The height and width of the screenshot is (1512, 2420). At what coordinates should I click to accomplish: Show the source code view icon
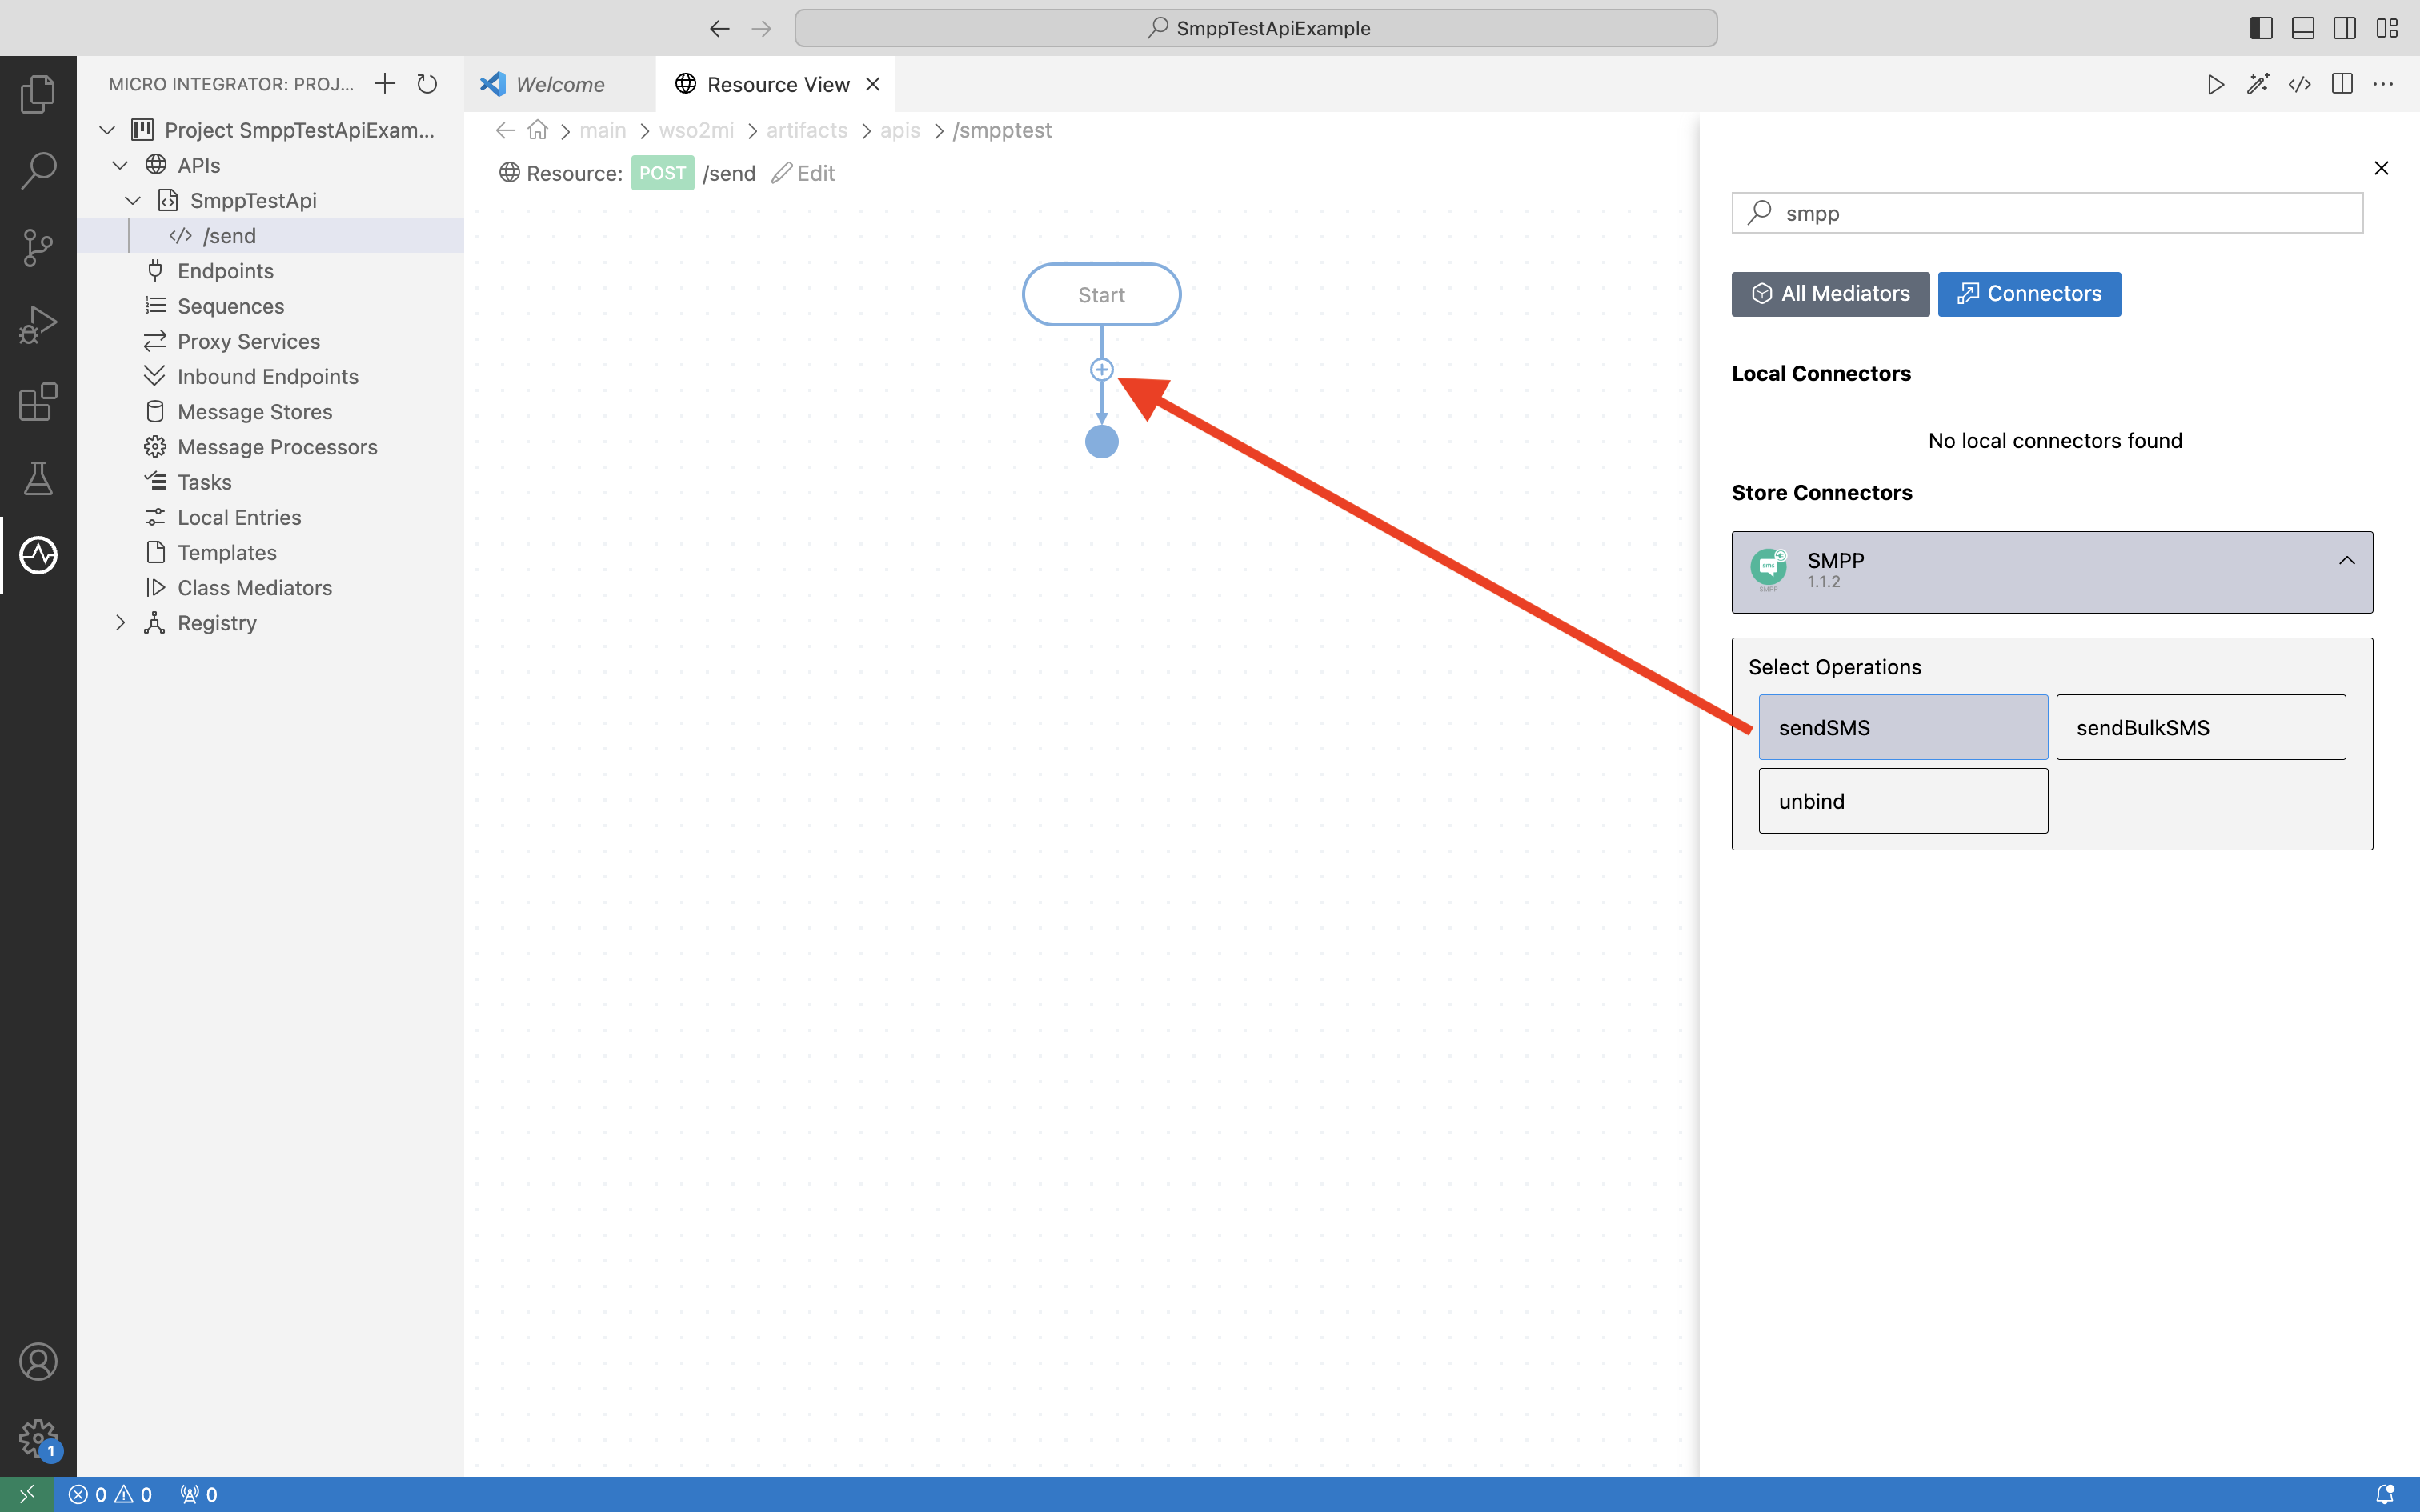(x=2300, y=84)
